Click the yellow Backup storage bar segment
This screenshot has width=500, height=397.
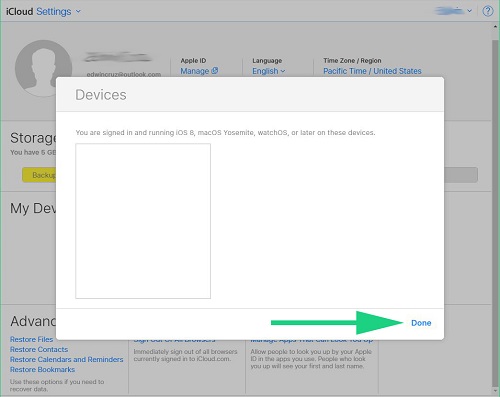pyautogui.click(x=39, y=175)
